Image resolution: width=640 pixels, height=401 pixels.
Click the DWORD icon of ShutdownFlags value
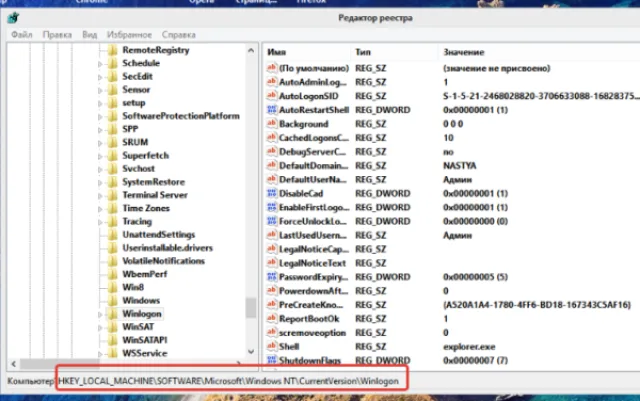point(271,360)
